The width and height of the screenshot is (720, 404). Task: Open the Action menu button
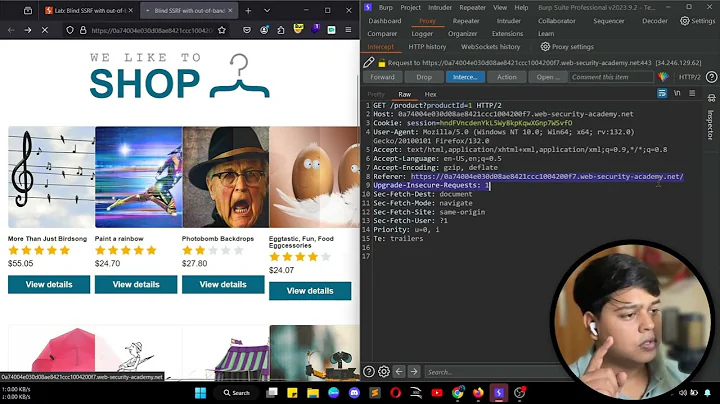506,77
